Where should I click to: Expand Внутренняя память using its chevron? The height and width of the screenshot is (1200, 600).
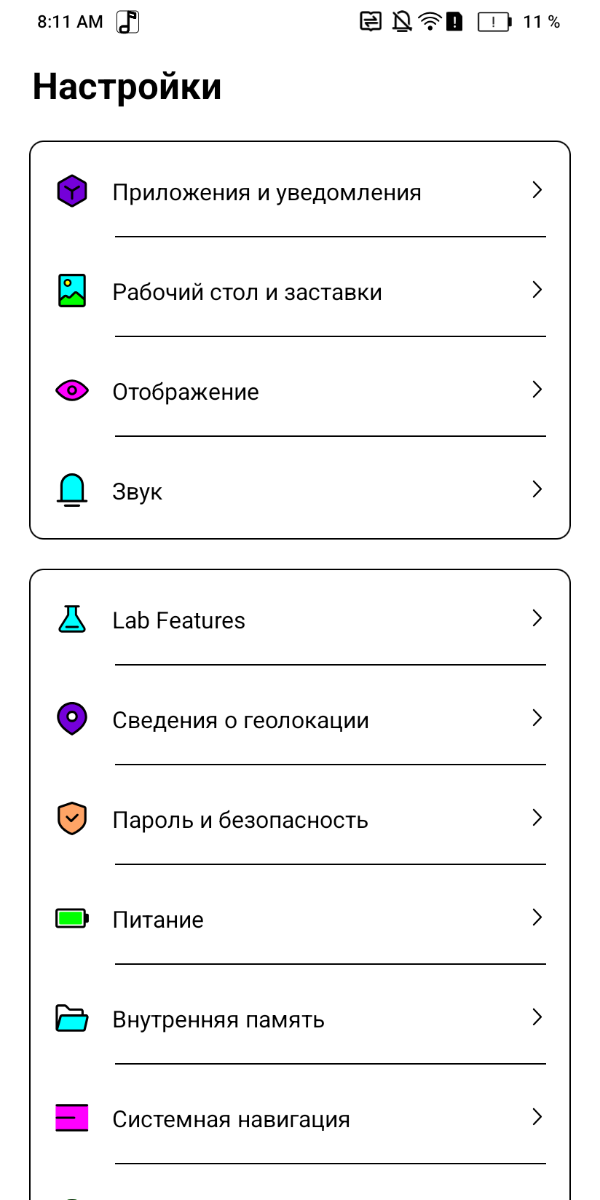point(537,1017)
